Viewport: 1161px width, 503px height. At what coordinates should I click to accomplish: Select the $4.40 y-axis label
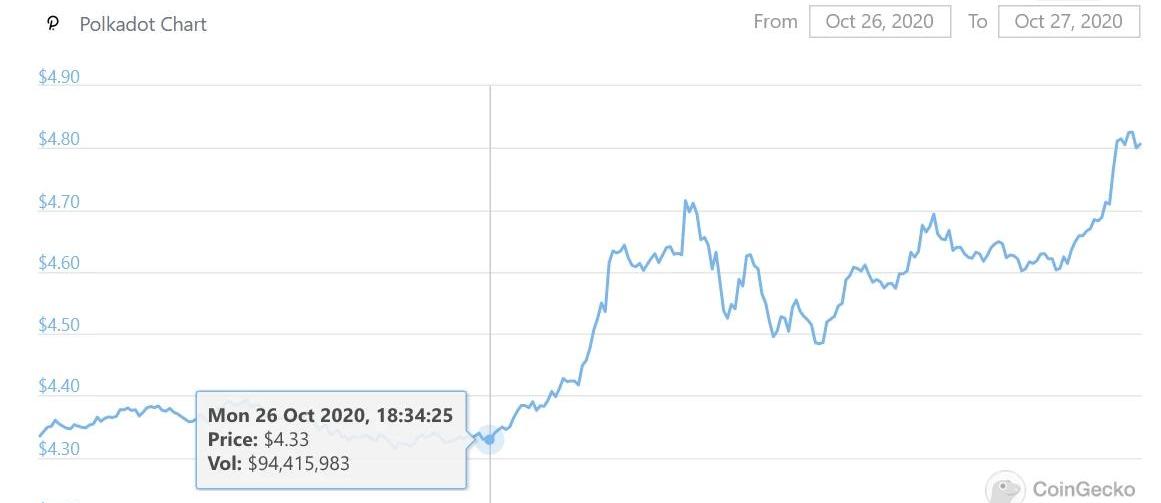[59, 386]
